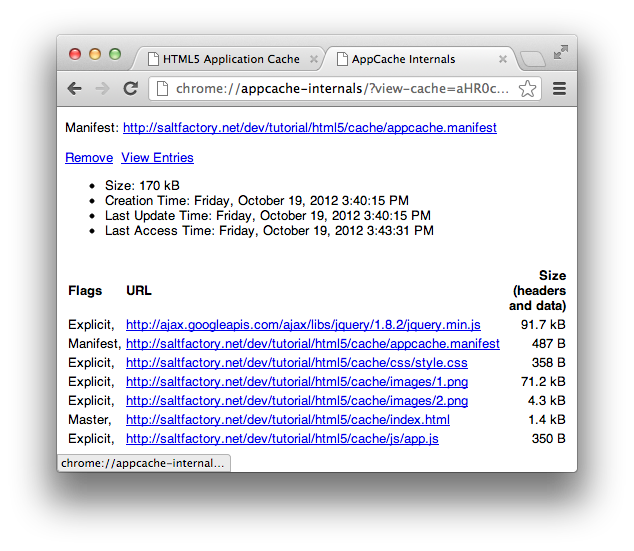The height and width of the screenshot is (551, 634).
Task: Open the Chrome hamburger menu
Action: (x=559, y=89)
